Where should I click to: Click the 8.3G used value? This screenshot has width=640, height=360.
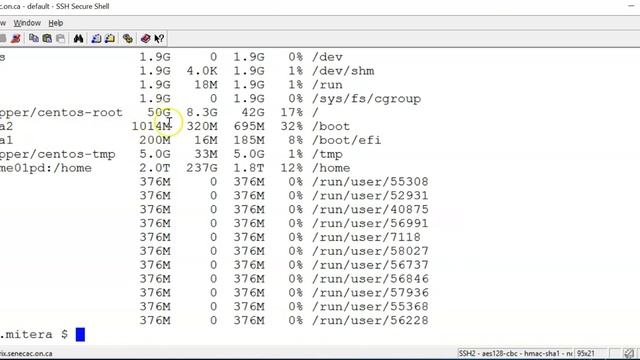tap(202, 113)
